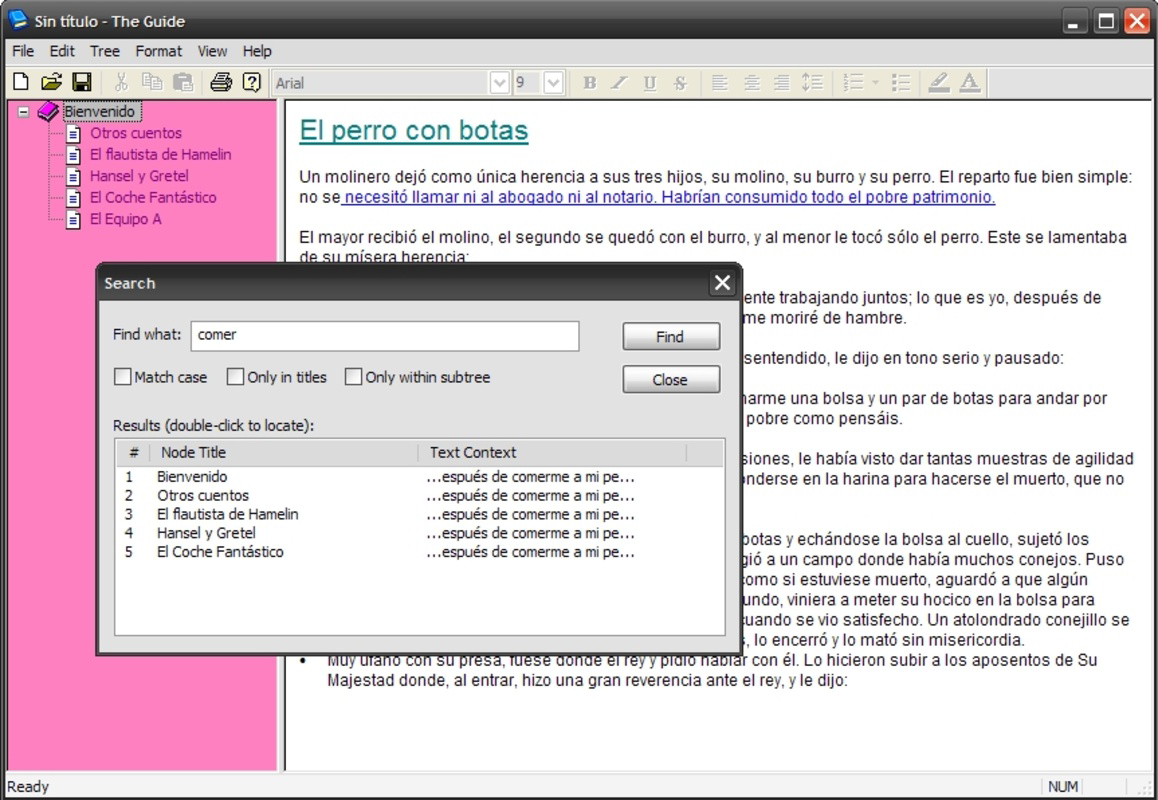
Task: Select the El Equipo A tree node
Action: point(126,219)
